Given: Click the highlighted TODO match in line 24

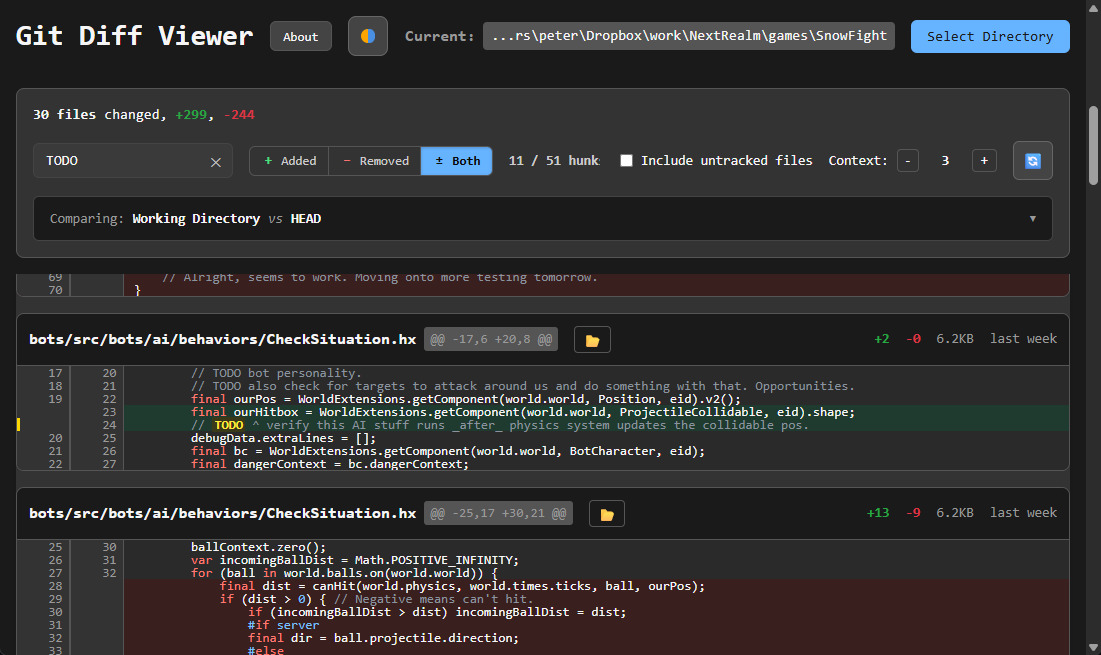Looking at the screenshot, I should [229, 425].
